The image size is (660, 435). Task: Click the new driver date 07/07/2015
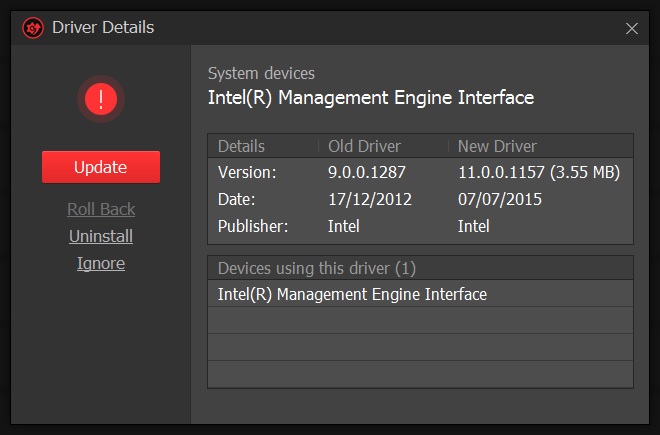pyautogui.click(x=500, y=199)
